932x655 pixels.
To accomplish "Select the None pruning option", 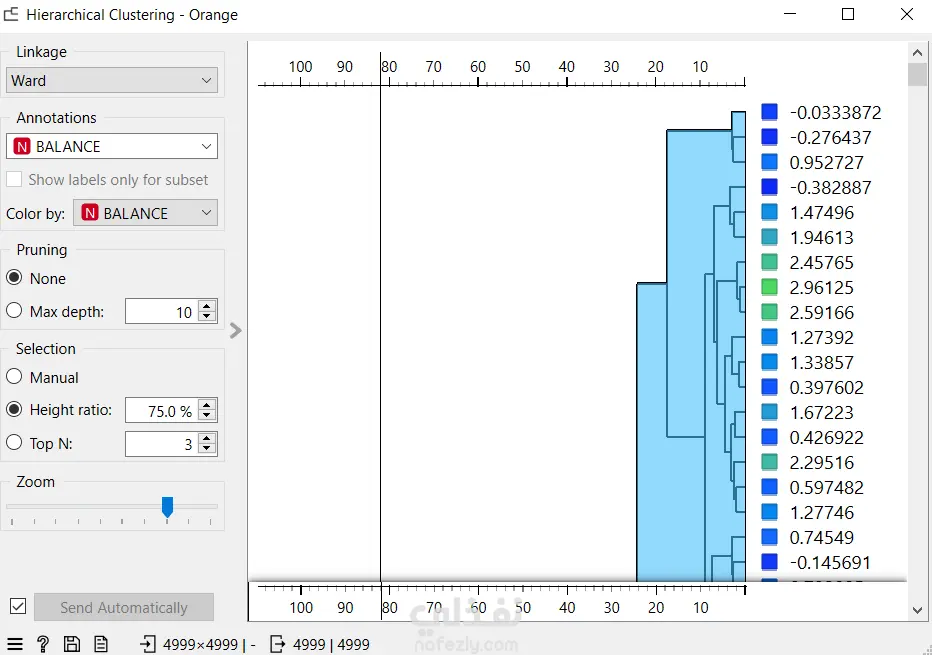I will pyautogui.click(x=14, y=278).
